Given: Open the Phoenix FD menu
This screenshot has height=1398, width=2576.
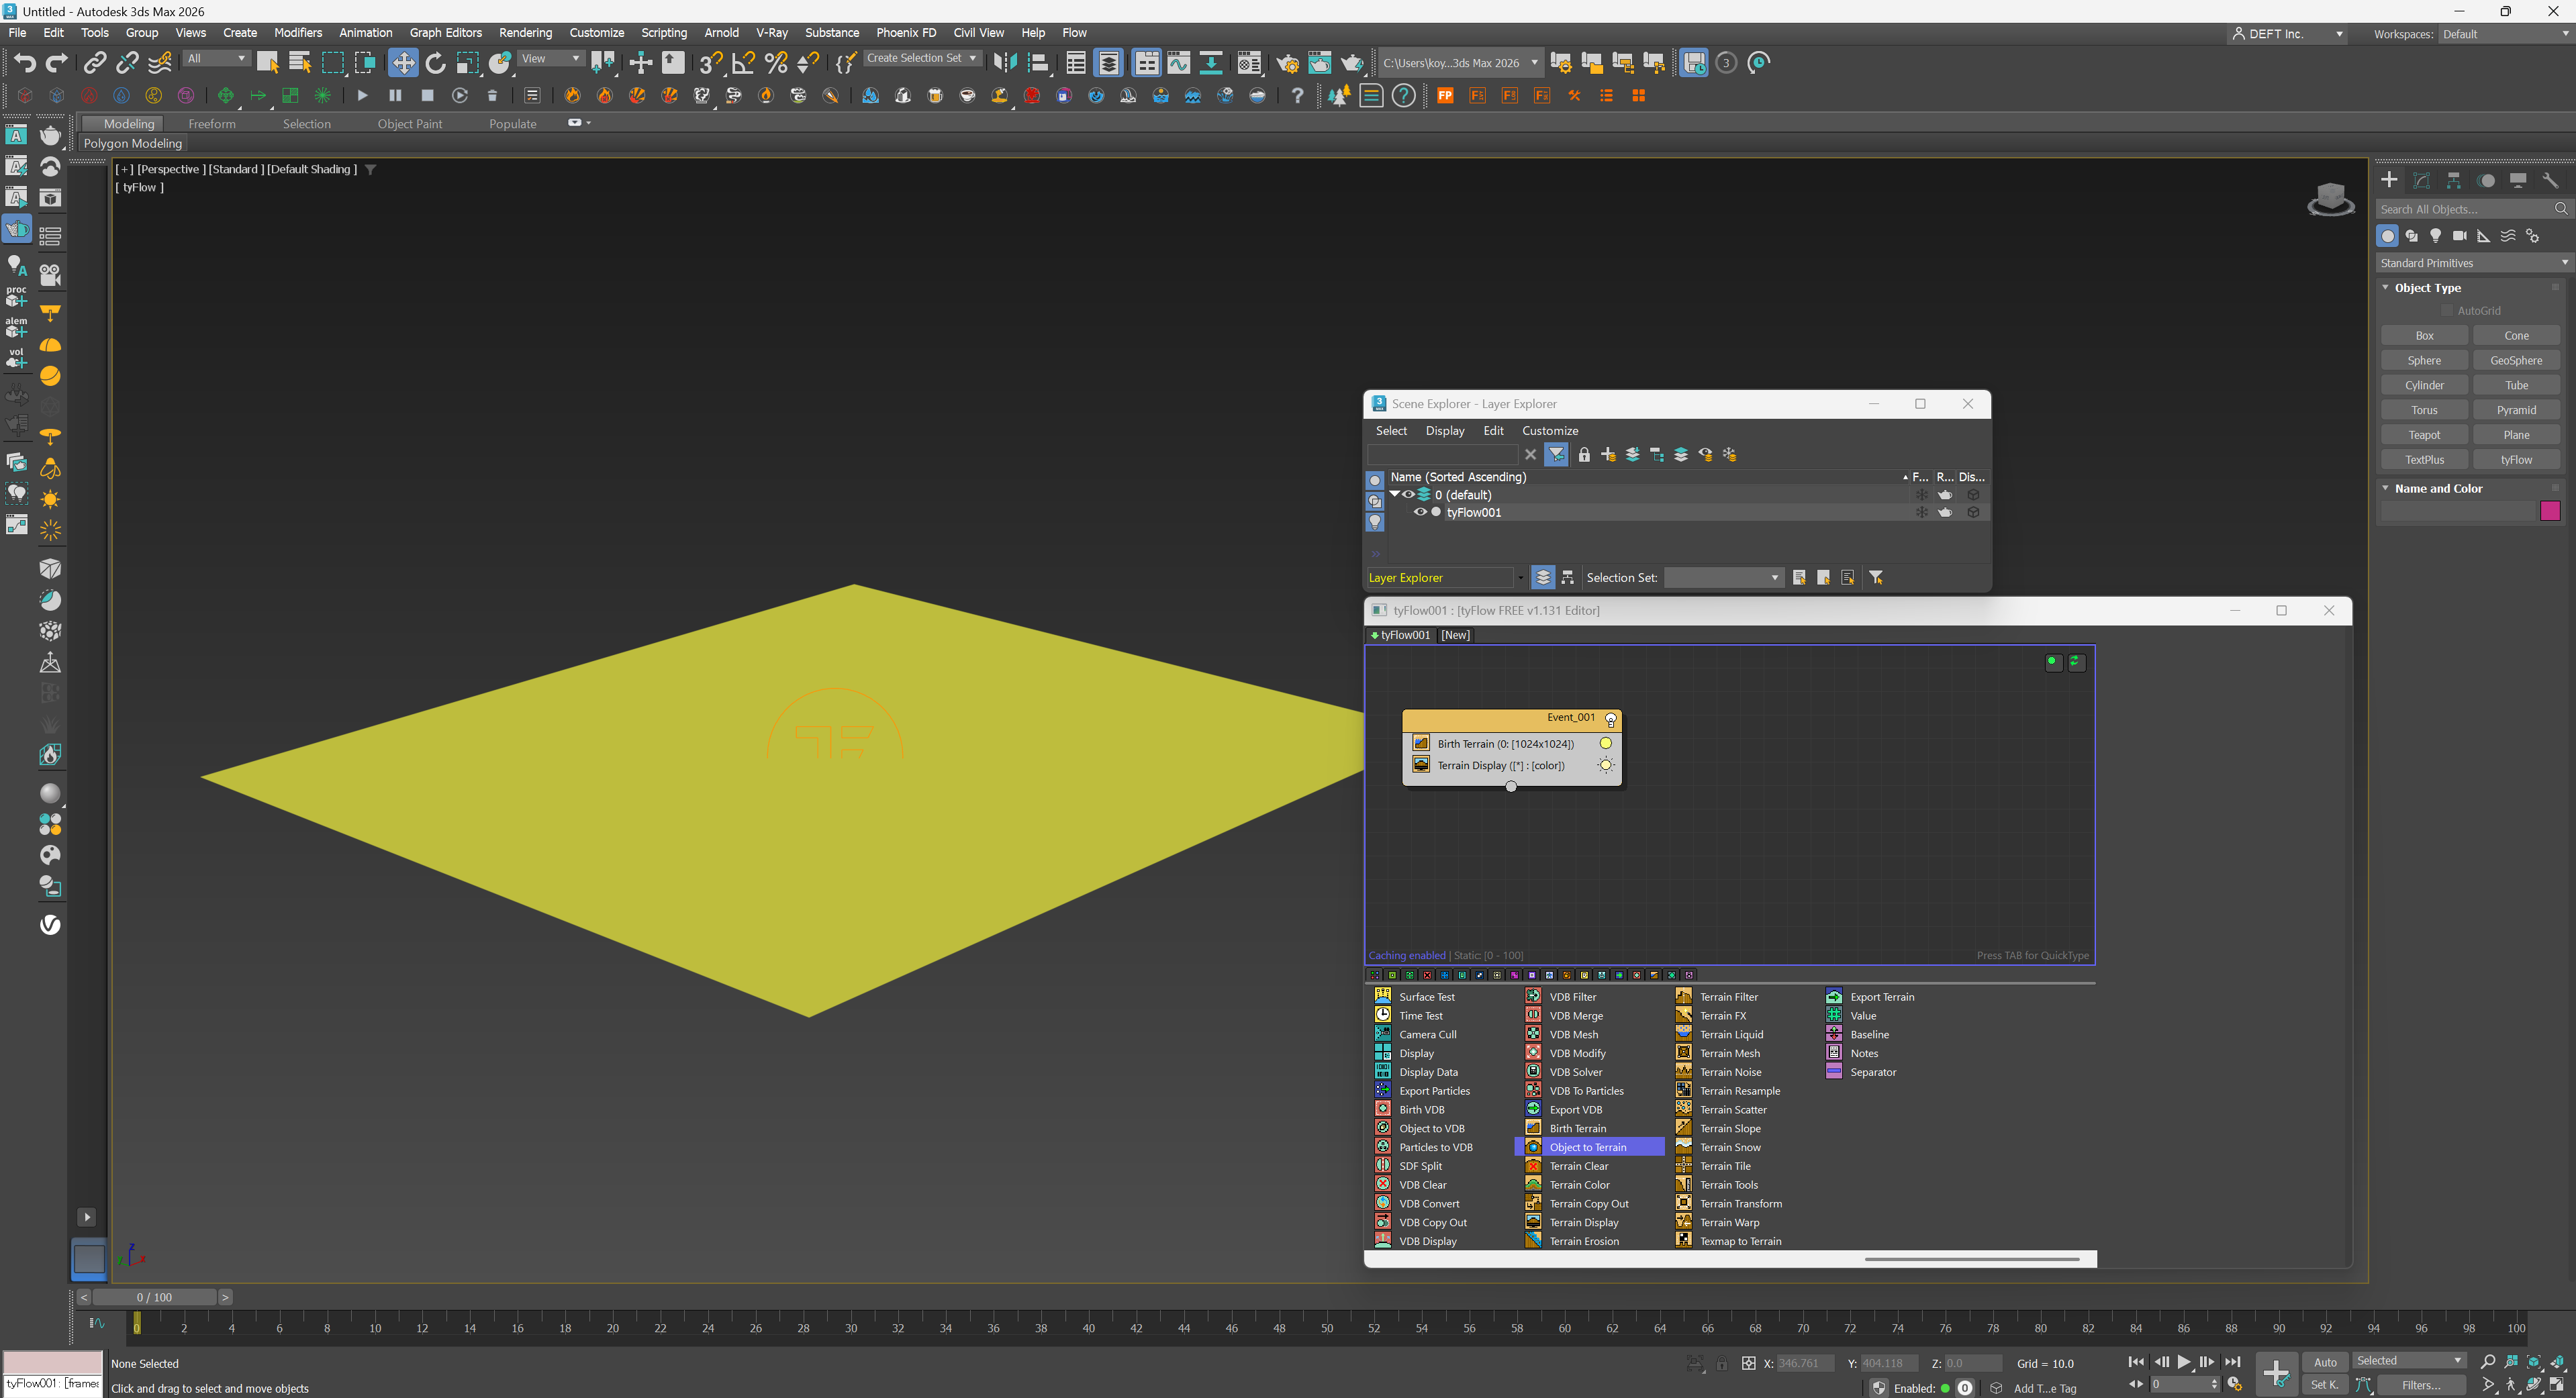Looking at the screenshot, I should (905, 33).
